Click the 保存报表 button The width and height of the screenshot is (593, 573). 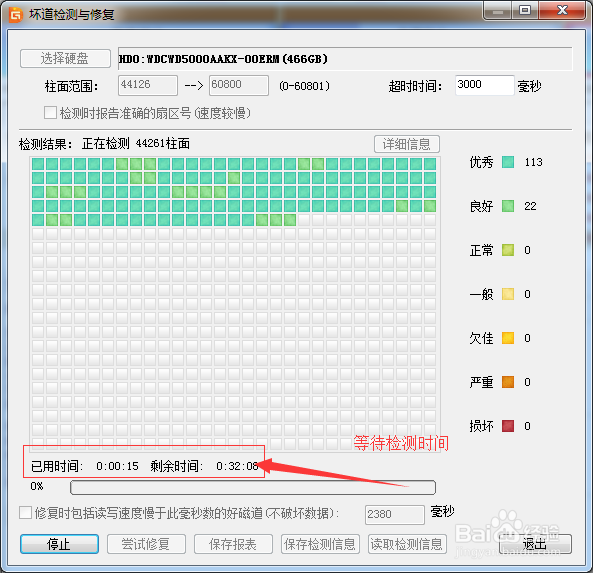(233, 544)
